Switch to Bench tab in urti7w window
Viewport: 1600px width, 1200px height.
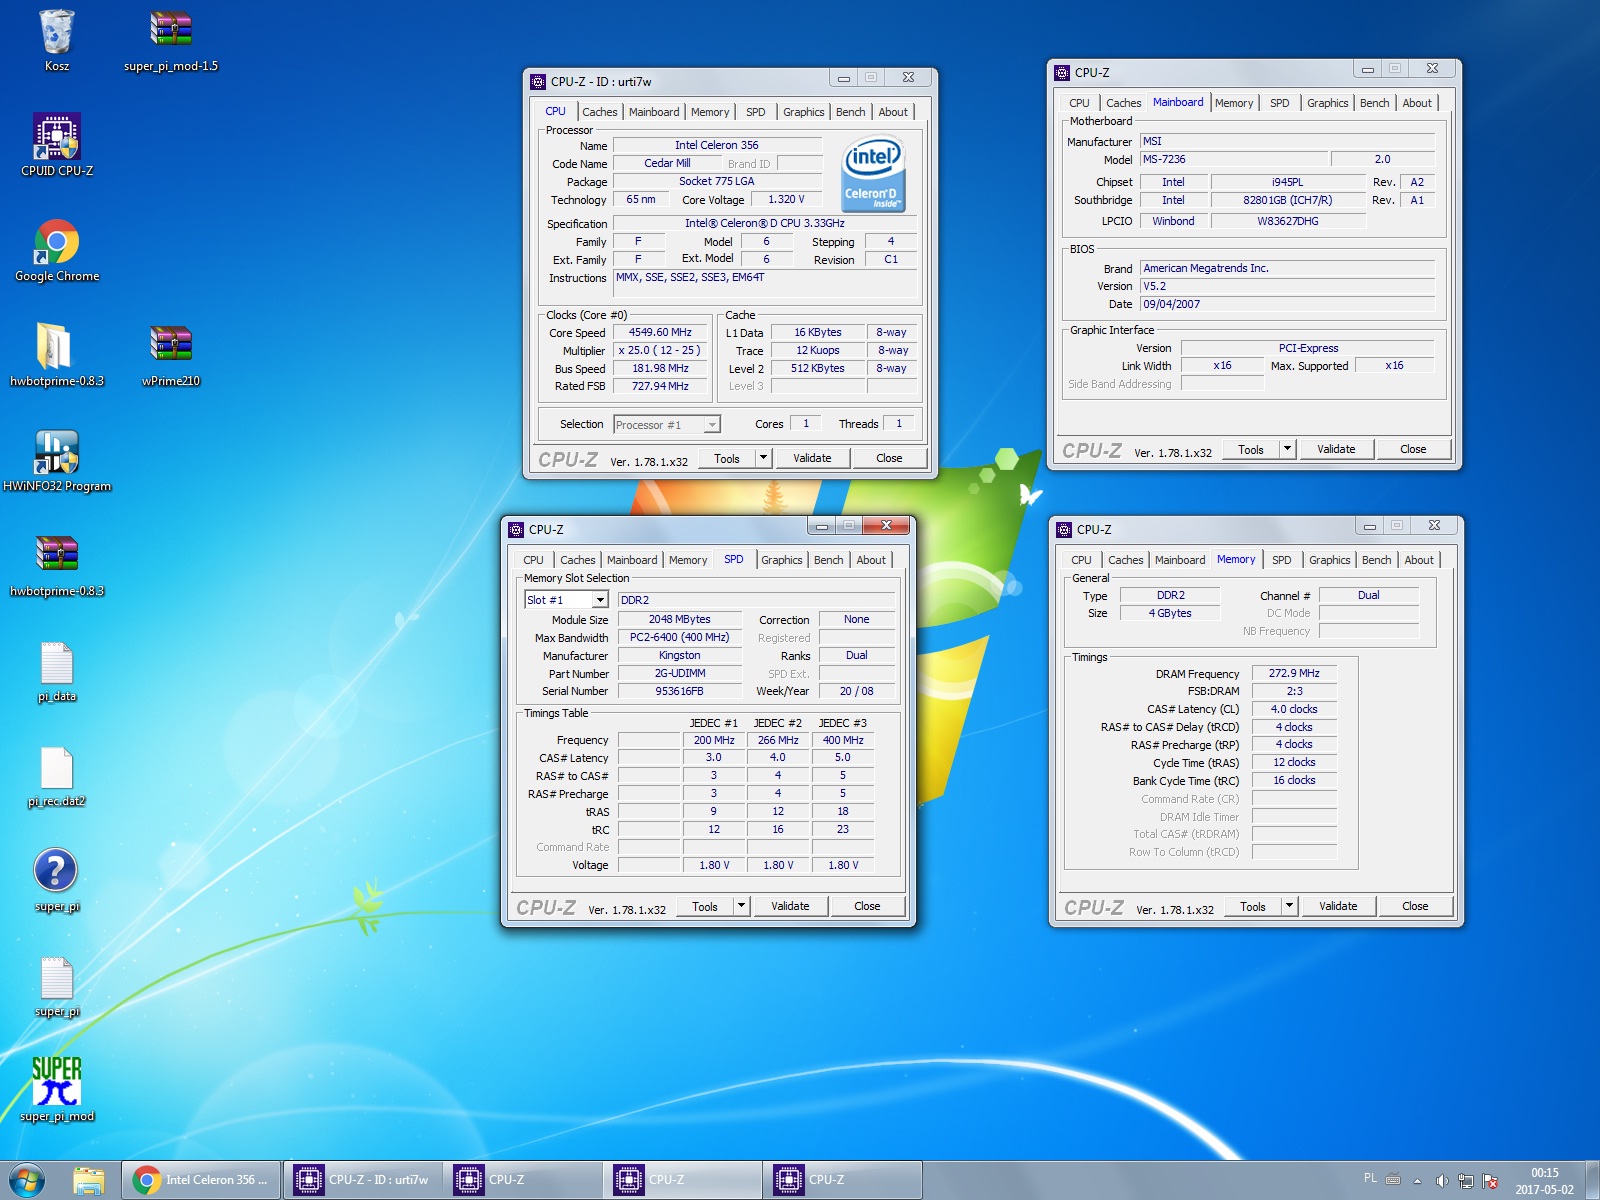(851, 112)
